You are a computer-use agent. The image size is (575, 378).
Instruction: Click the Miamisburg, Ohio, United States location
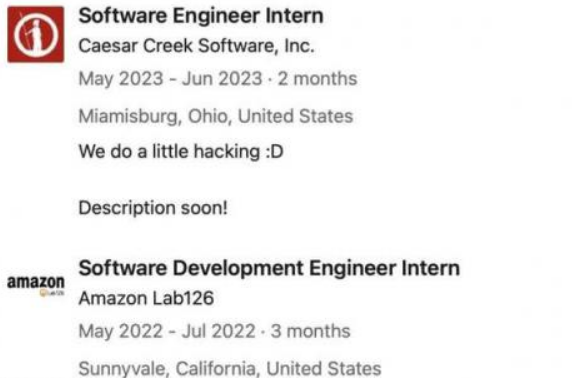tap(216, 116)
